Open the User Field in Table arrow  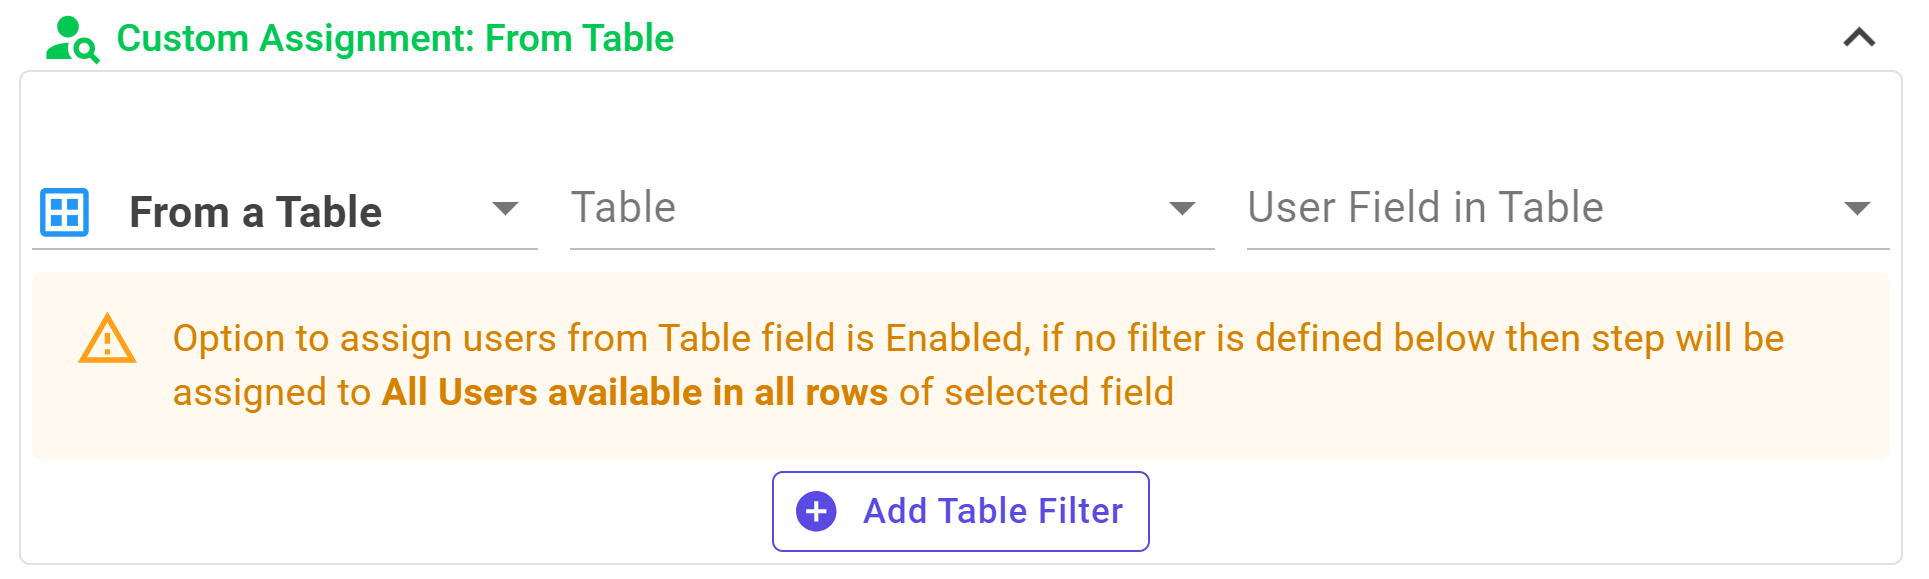pyautogui.click(x=1857, y=208)
